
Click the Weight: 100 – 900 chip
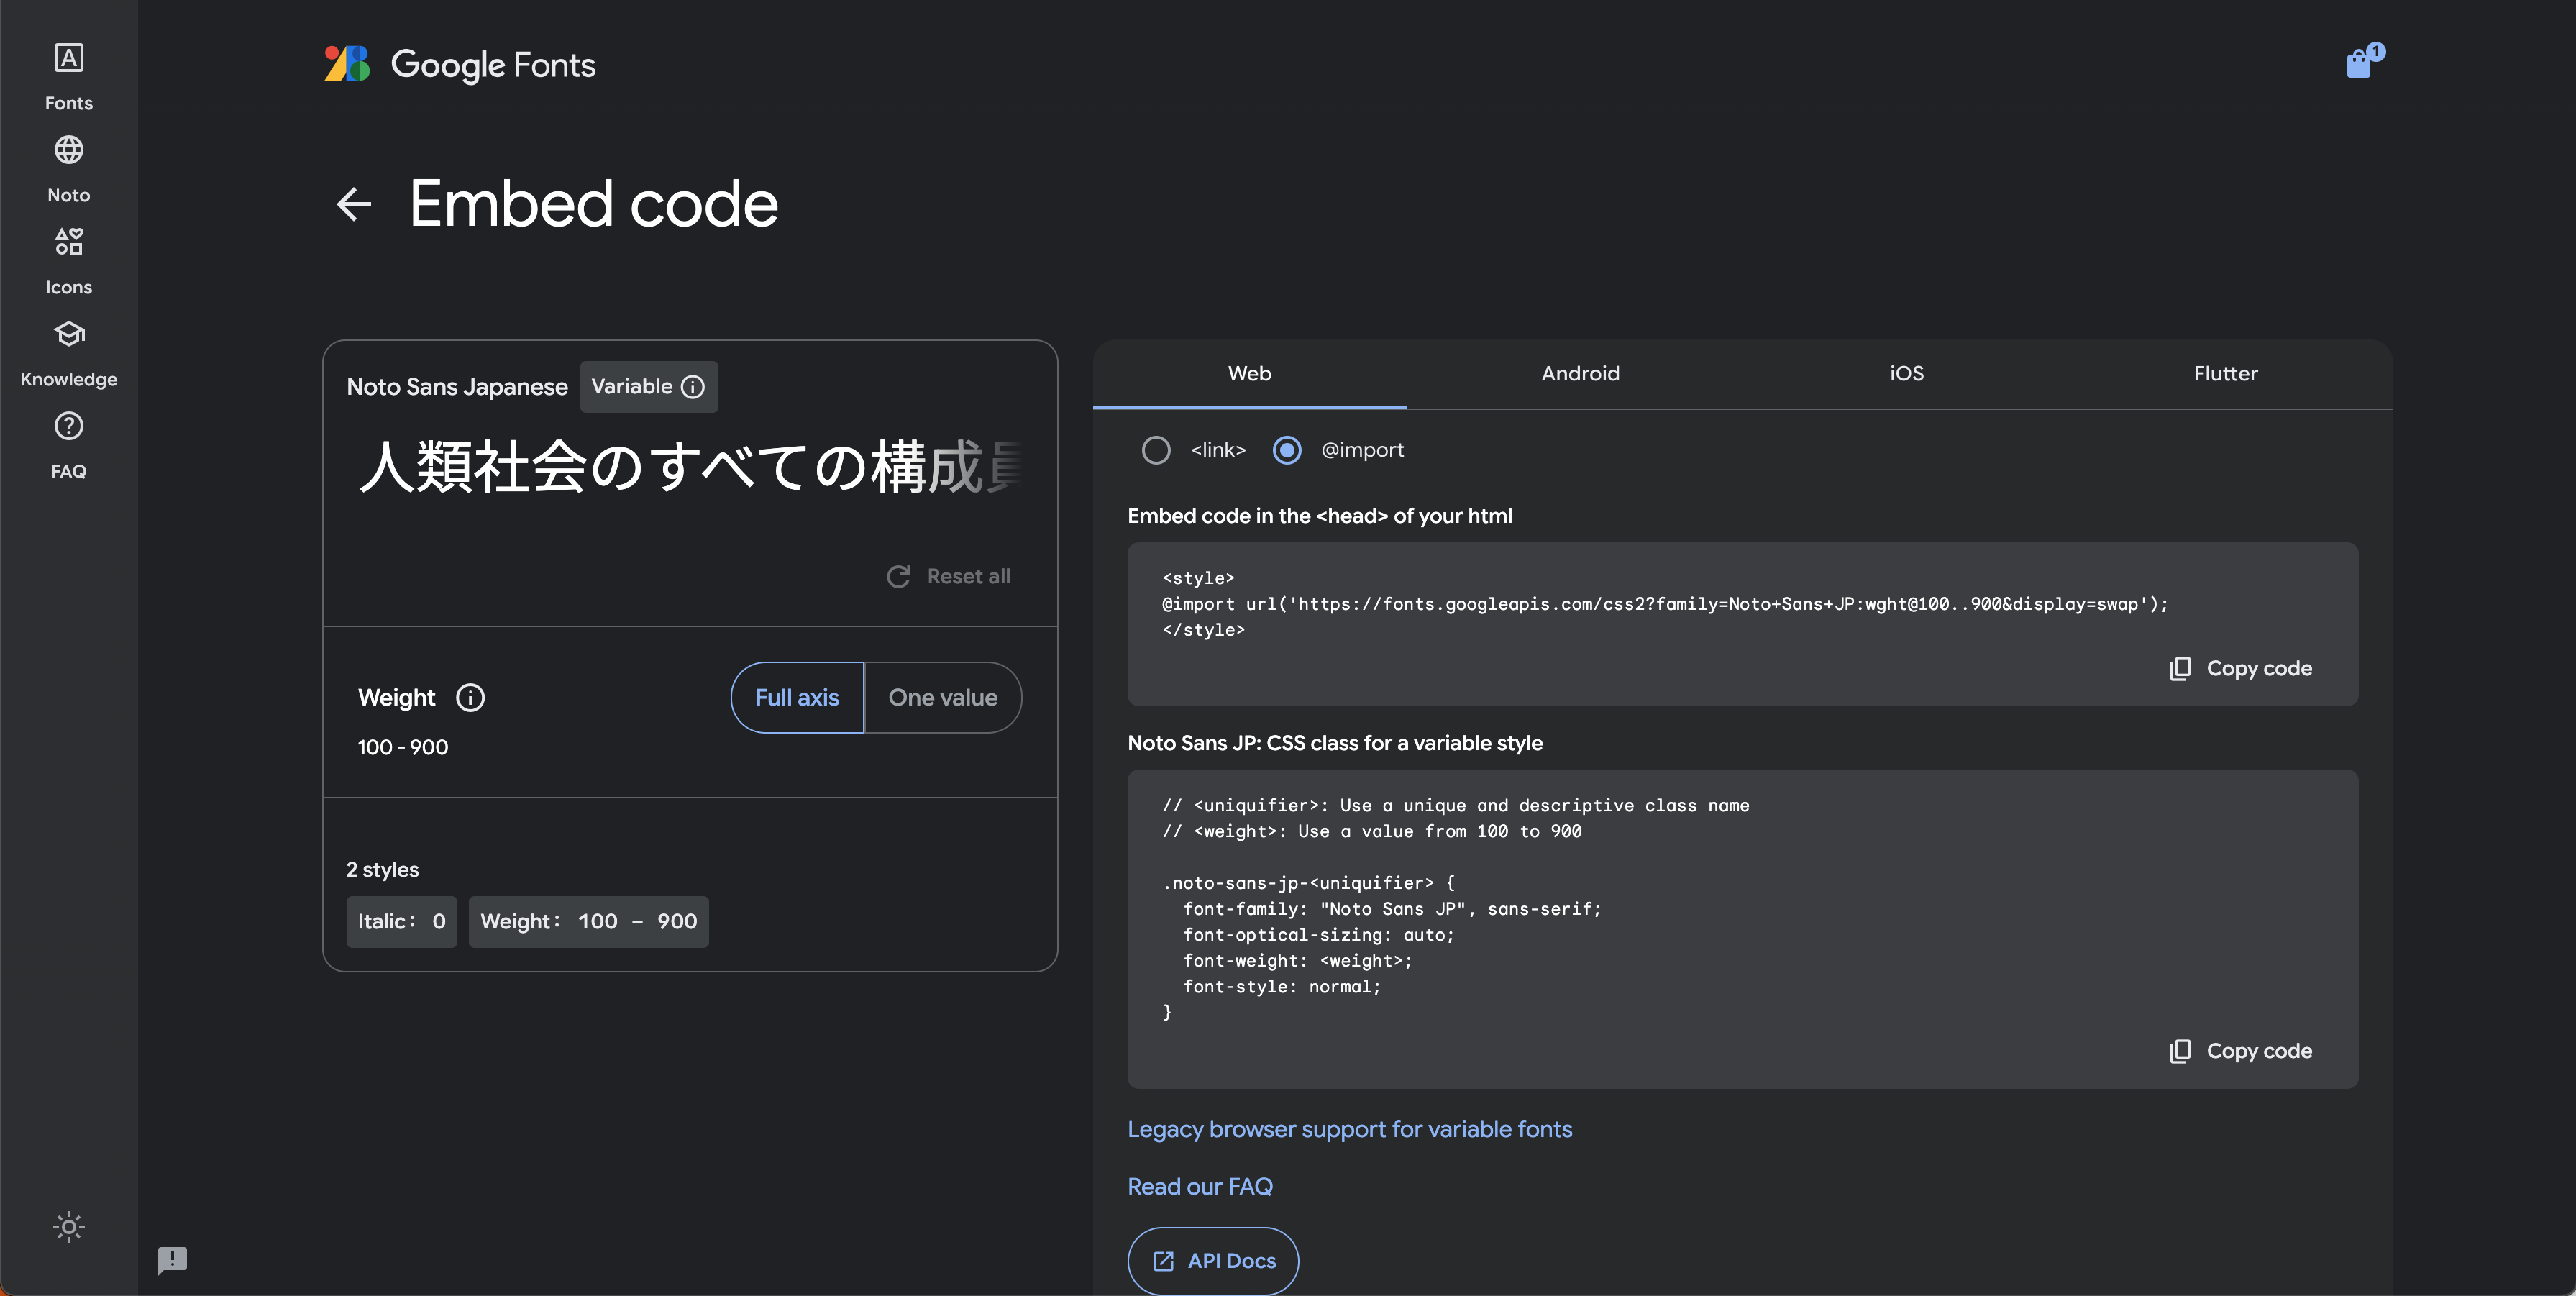click(588, 921)
